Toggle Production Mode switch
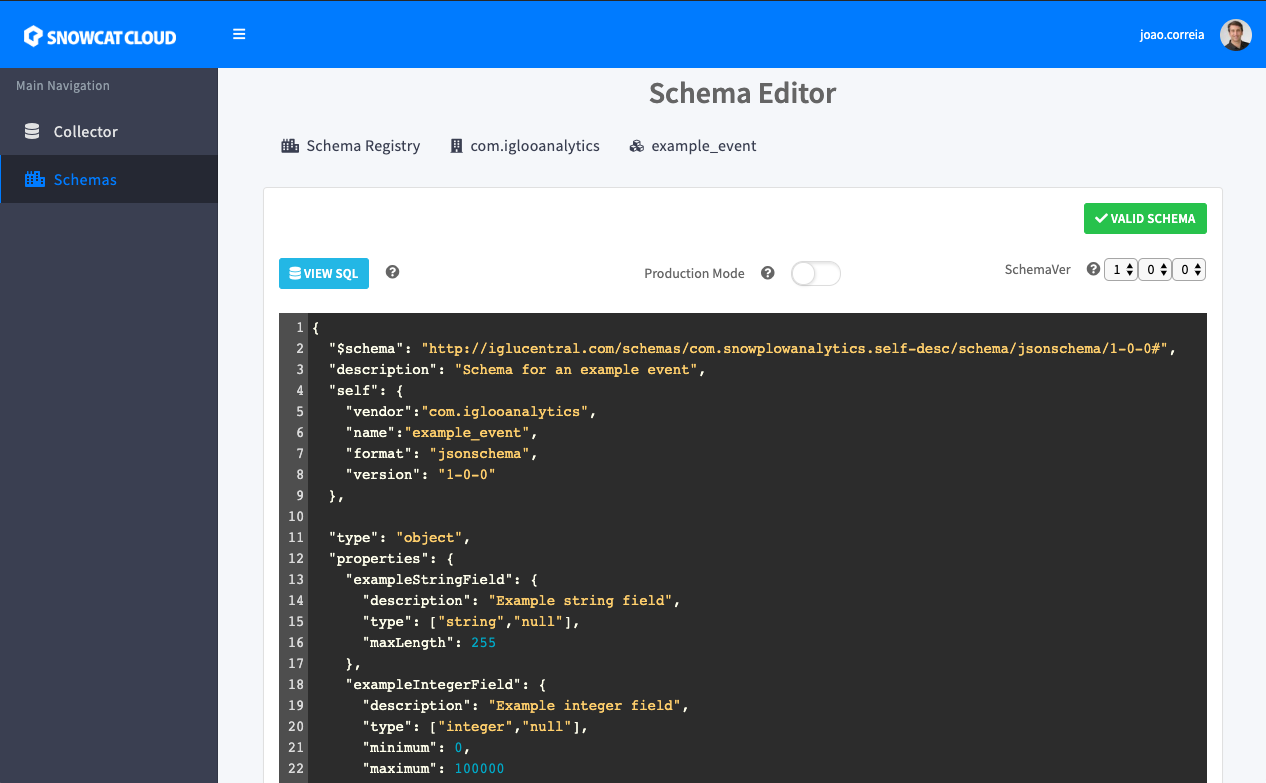 pyautogui.click(x=816, y=273)
